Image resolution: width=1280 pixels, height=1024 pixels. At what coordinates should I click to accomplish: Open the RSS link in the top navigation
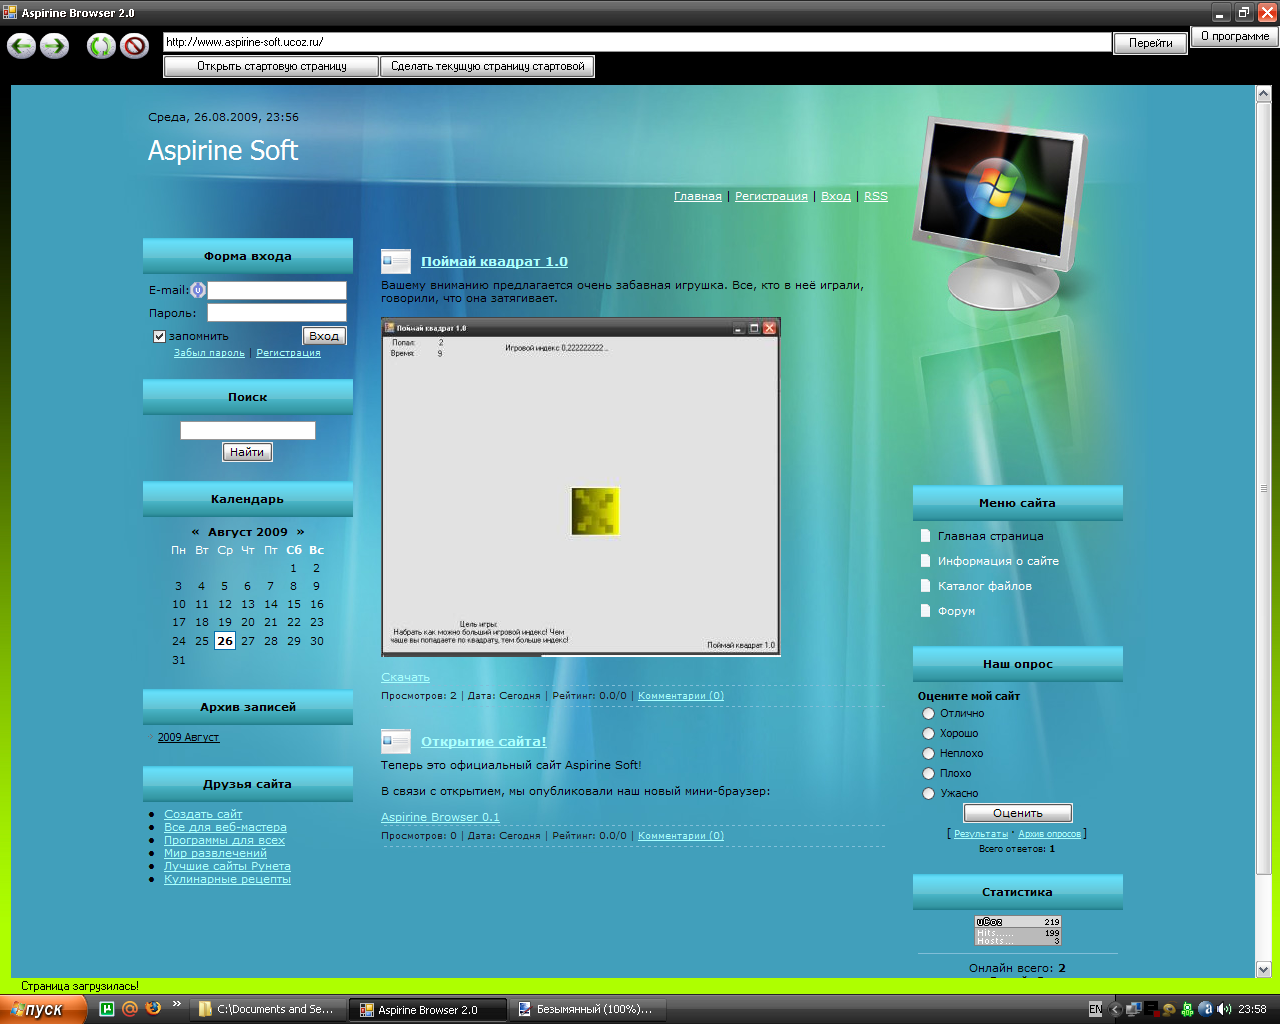[876, 196]
